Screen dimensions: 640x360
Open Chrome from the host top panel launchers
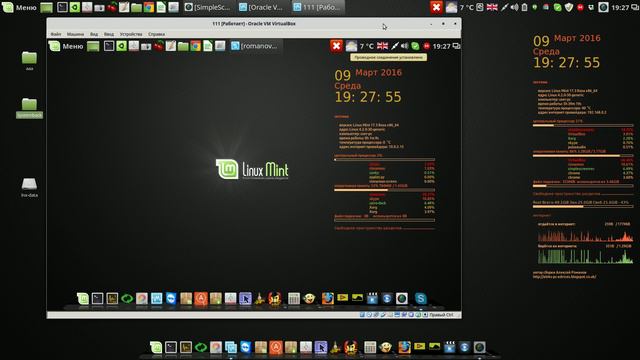pyautogui.click(x=149, y=7)
